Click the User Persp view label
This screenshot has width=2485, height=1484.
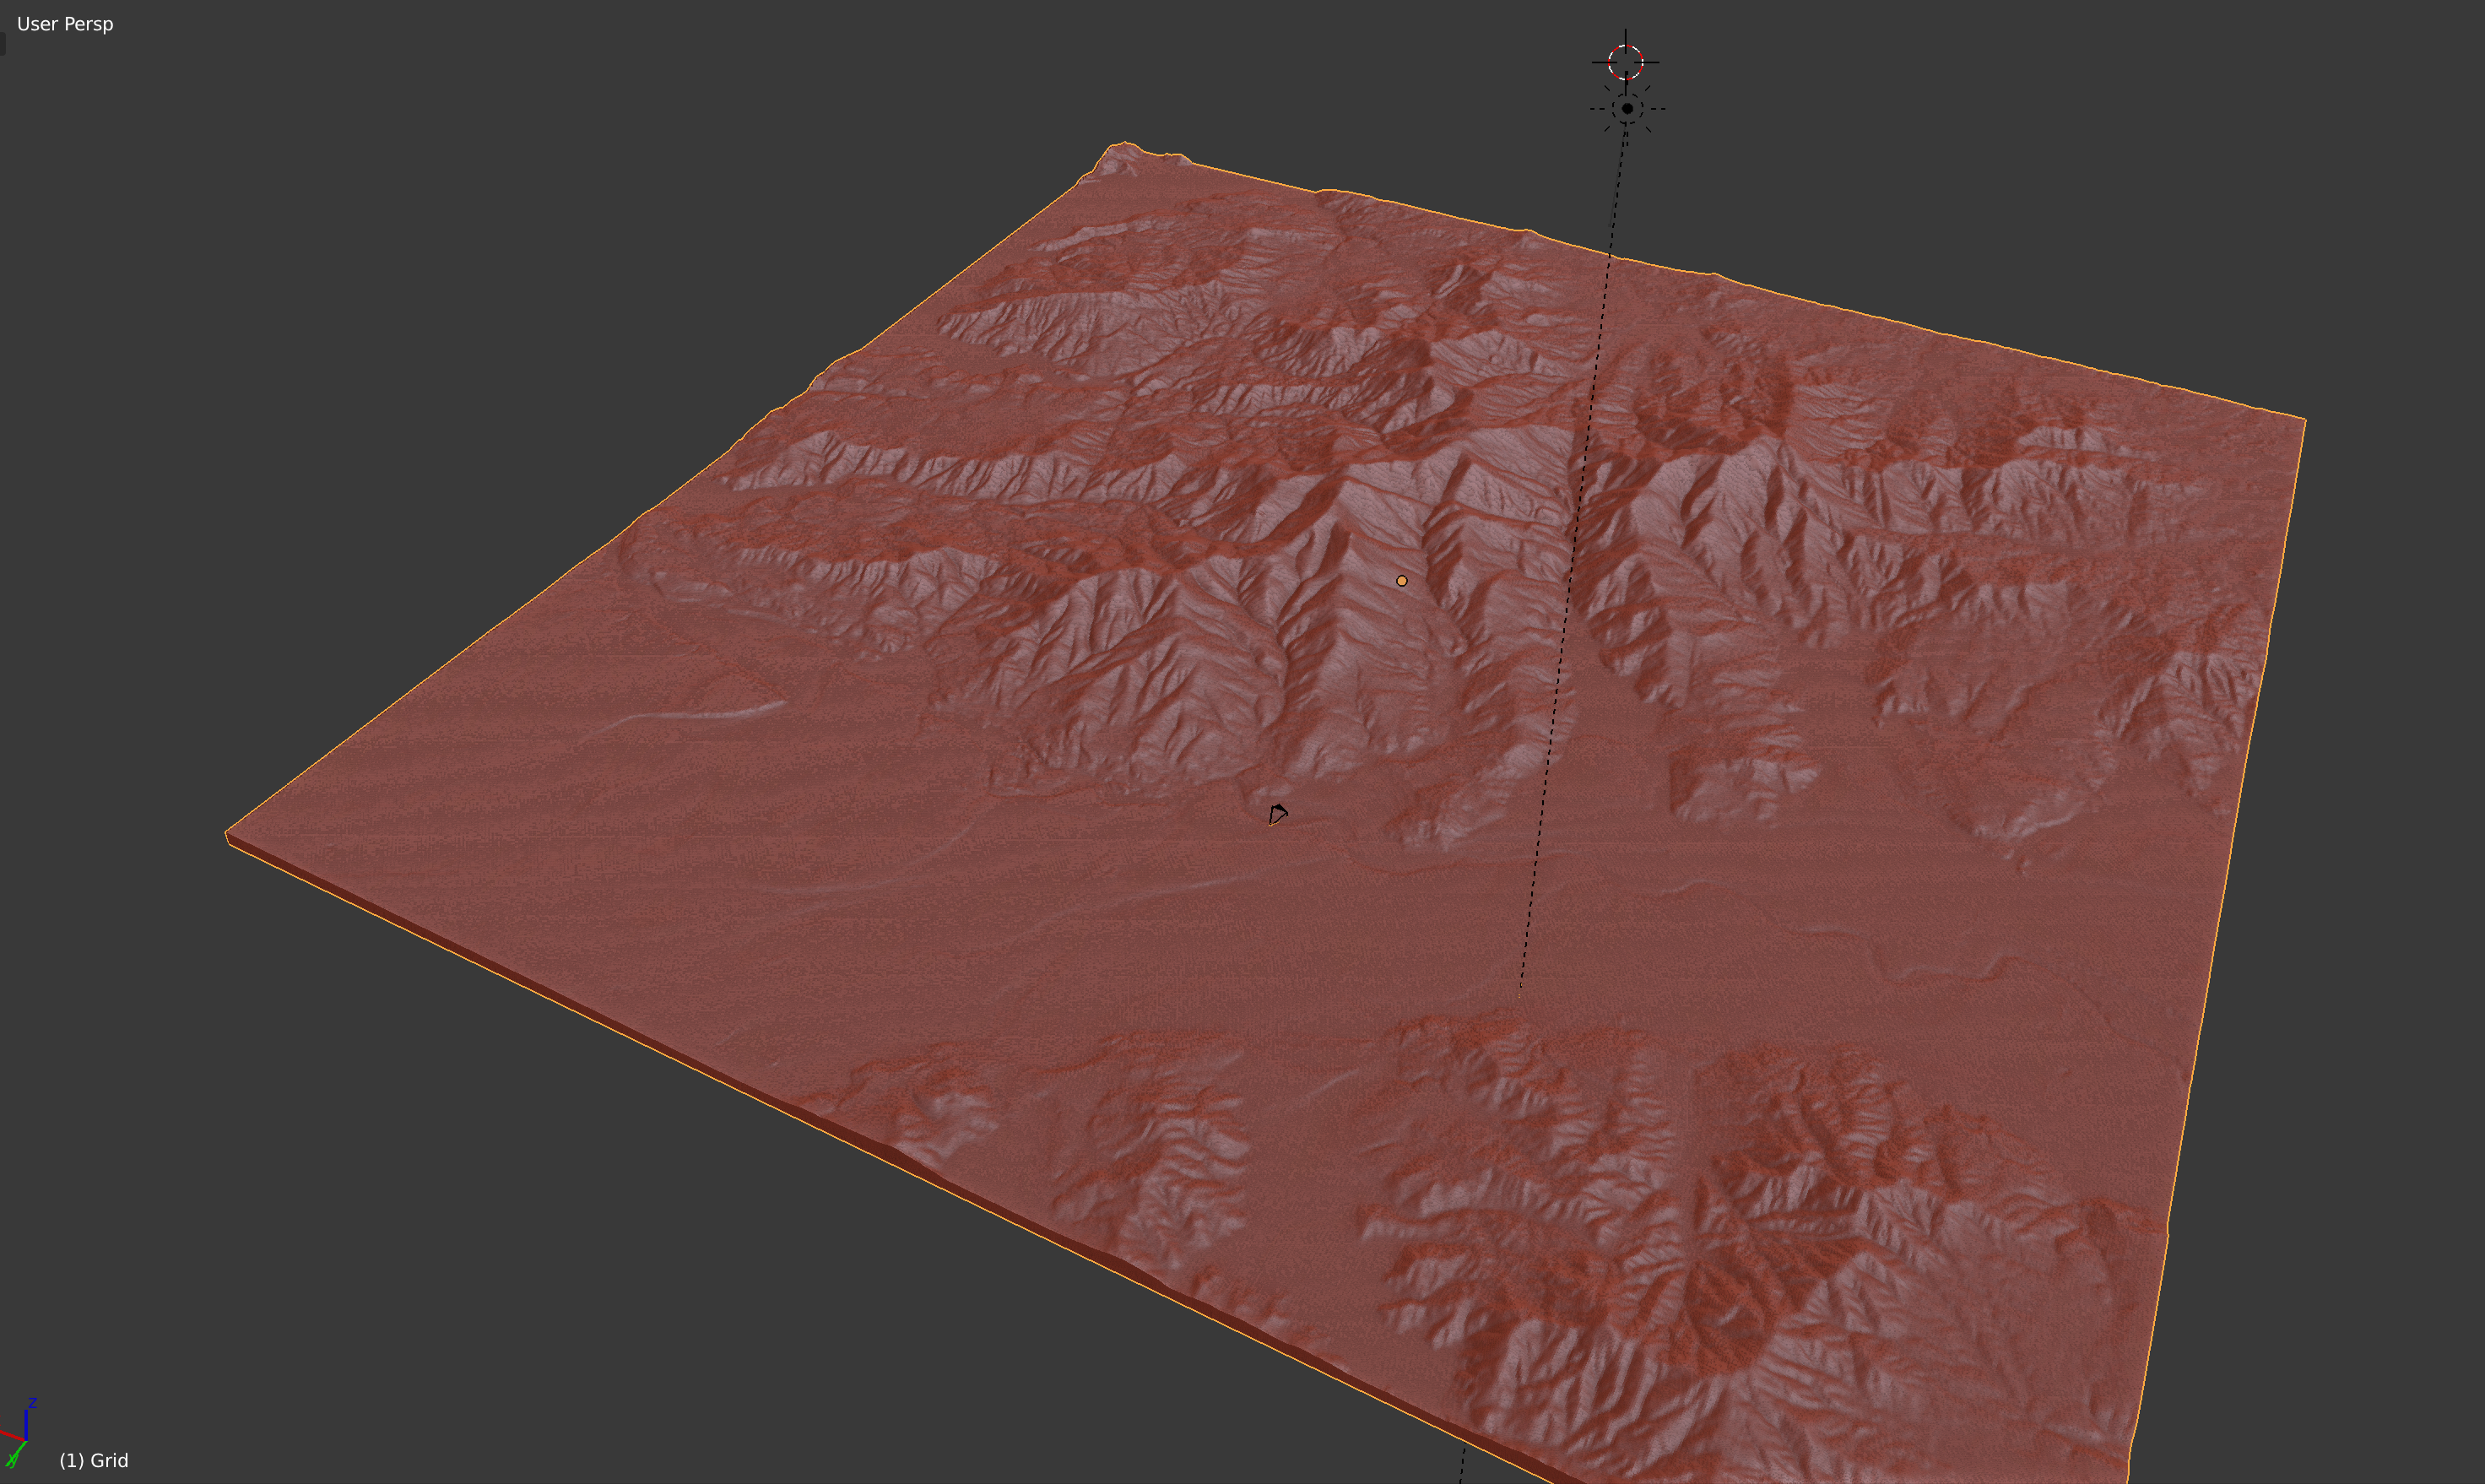[65, 24]
